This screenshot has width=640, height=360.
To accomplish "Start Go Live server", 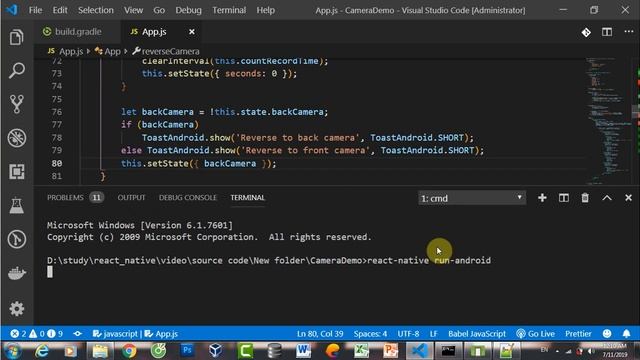I will [x=536, y=334].
